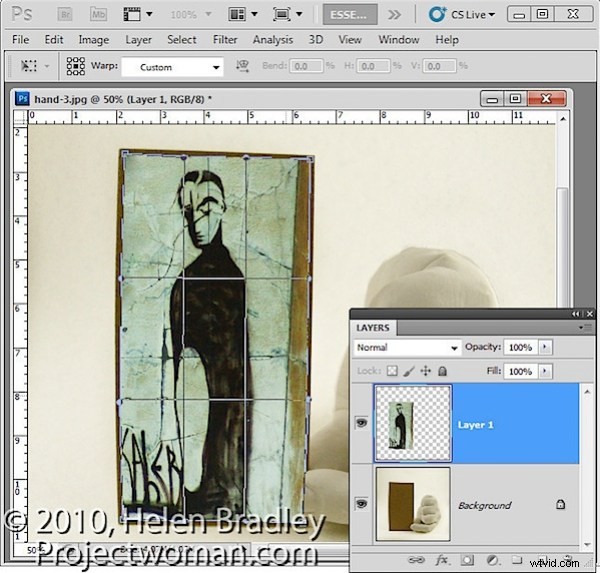Add a layer mask icon in the Layers panel
This screenshot has height=573, width=600.
pos(467,560)
